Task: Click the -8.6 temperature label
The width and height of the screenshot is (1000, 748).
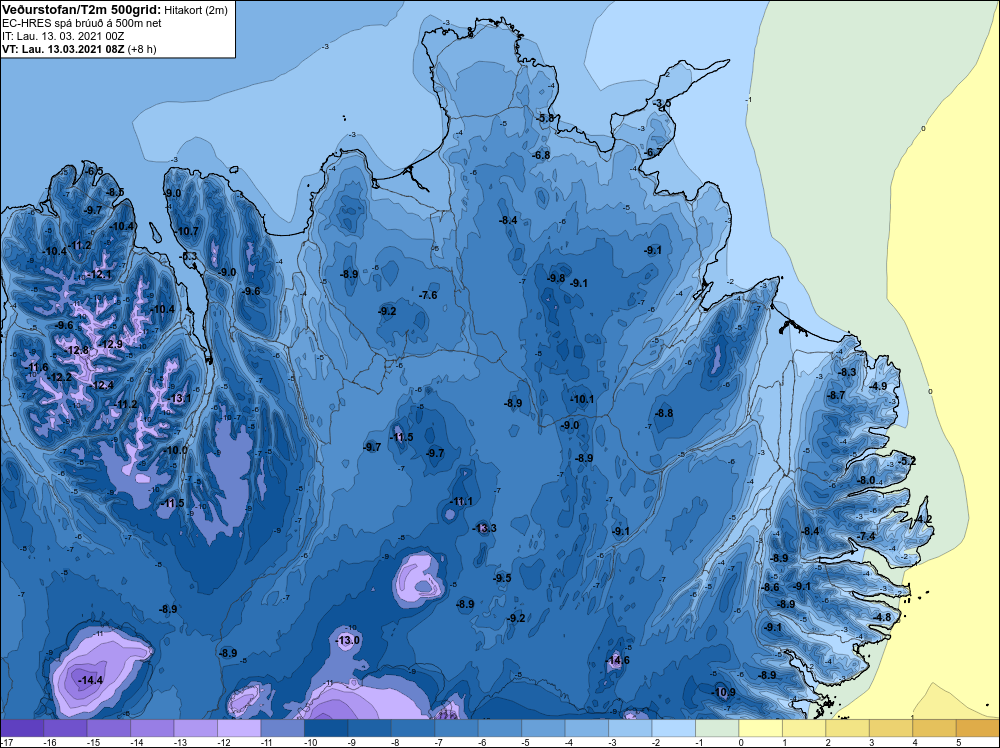Action: pyautogui.click(x=770, y=587)
